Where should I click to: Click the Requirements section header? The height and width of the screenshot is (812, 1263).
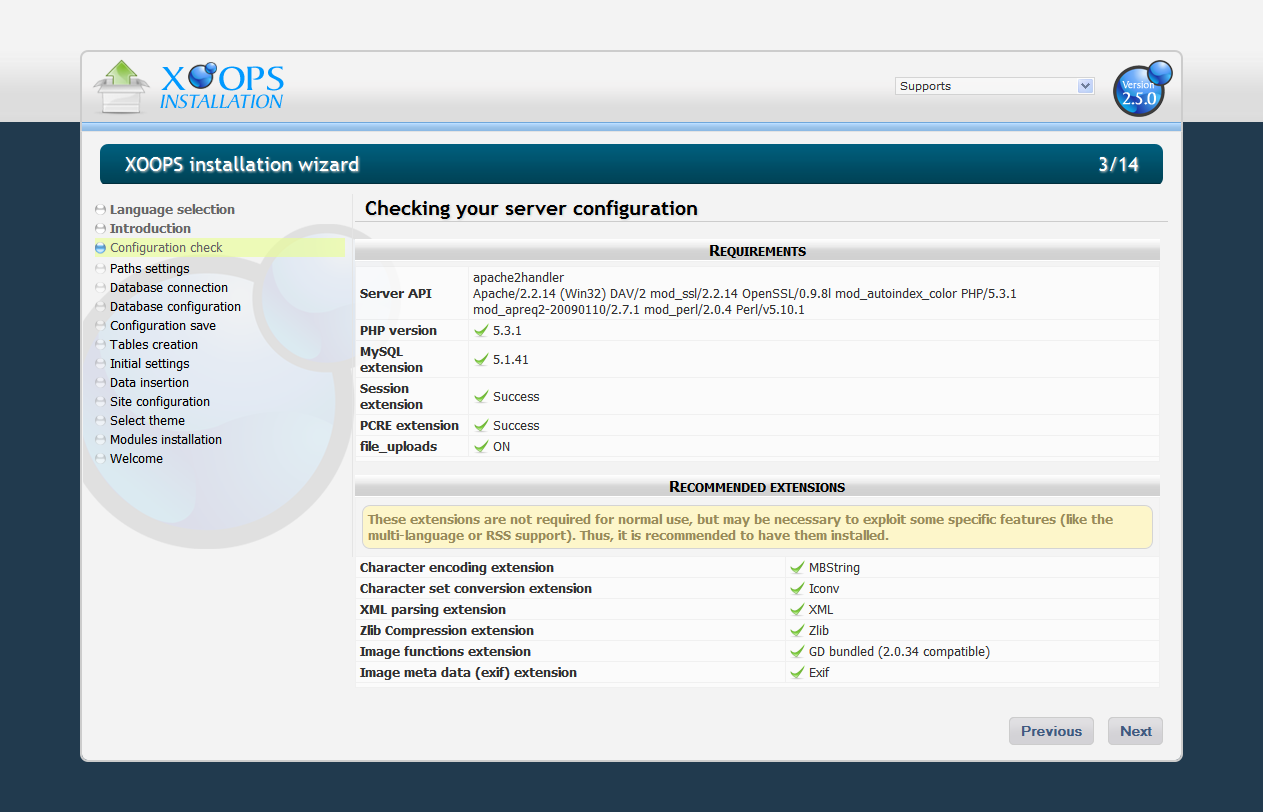pos(757,251)
